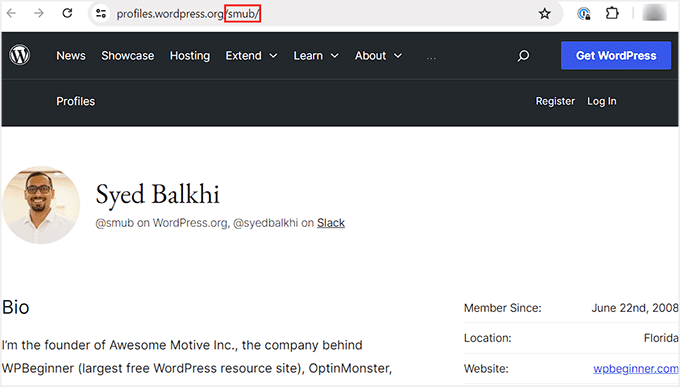Image resolution: width=680 pixels, height=387 pixels.
Task: Open the Showcase menu item
Action: pyautogui.click(x=128, y=56)
